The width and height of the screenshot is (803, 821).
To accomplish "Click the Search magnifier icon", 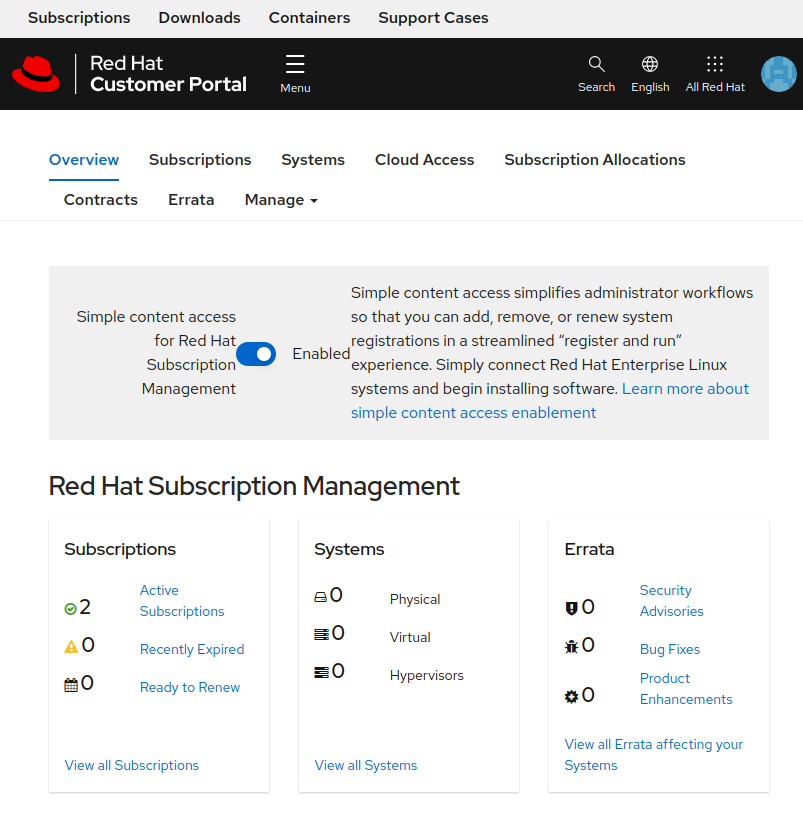I will 596,65.
